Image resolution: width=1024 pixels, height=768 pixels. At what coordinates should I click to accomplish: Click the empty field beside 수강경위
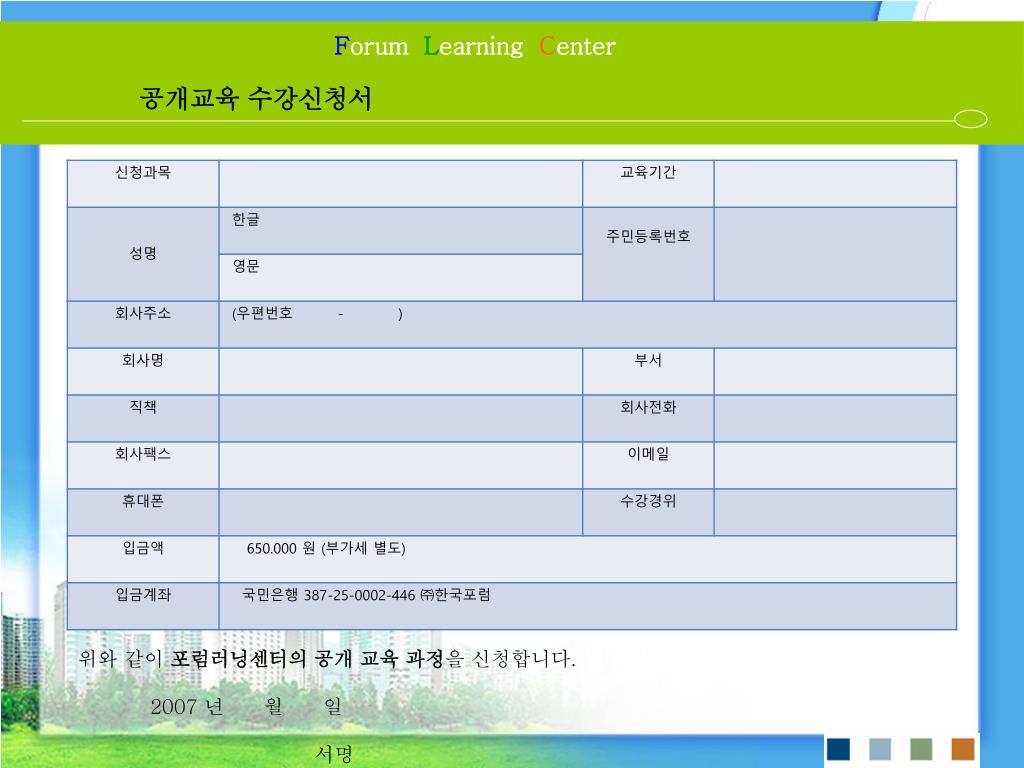(x=835, y=513)
